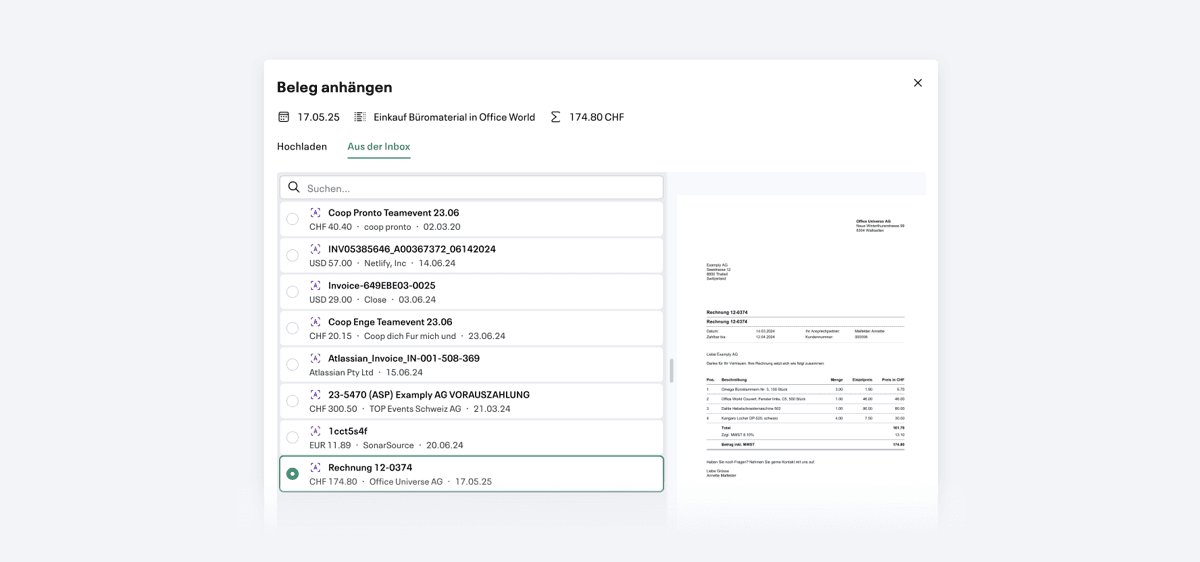Click the inbox list scrollbar handle
Viewport: 1200px width, 562px height.
671,370
